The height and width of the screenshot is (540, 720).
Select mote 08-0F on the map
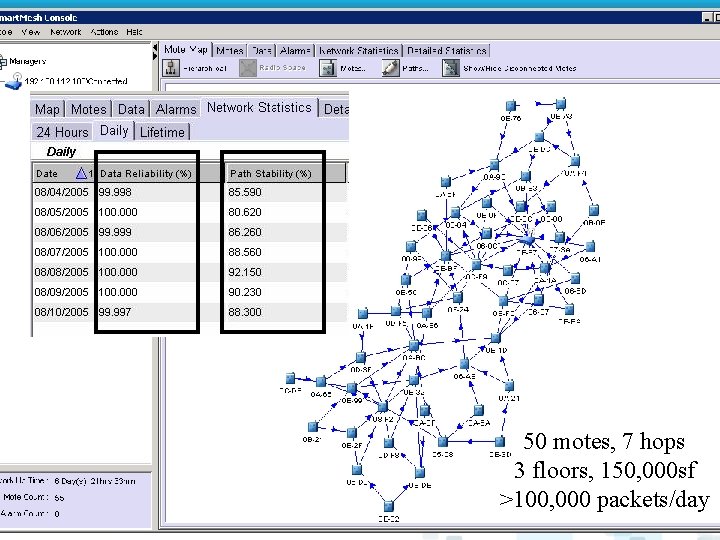(594, 210)
